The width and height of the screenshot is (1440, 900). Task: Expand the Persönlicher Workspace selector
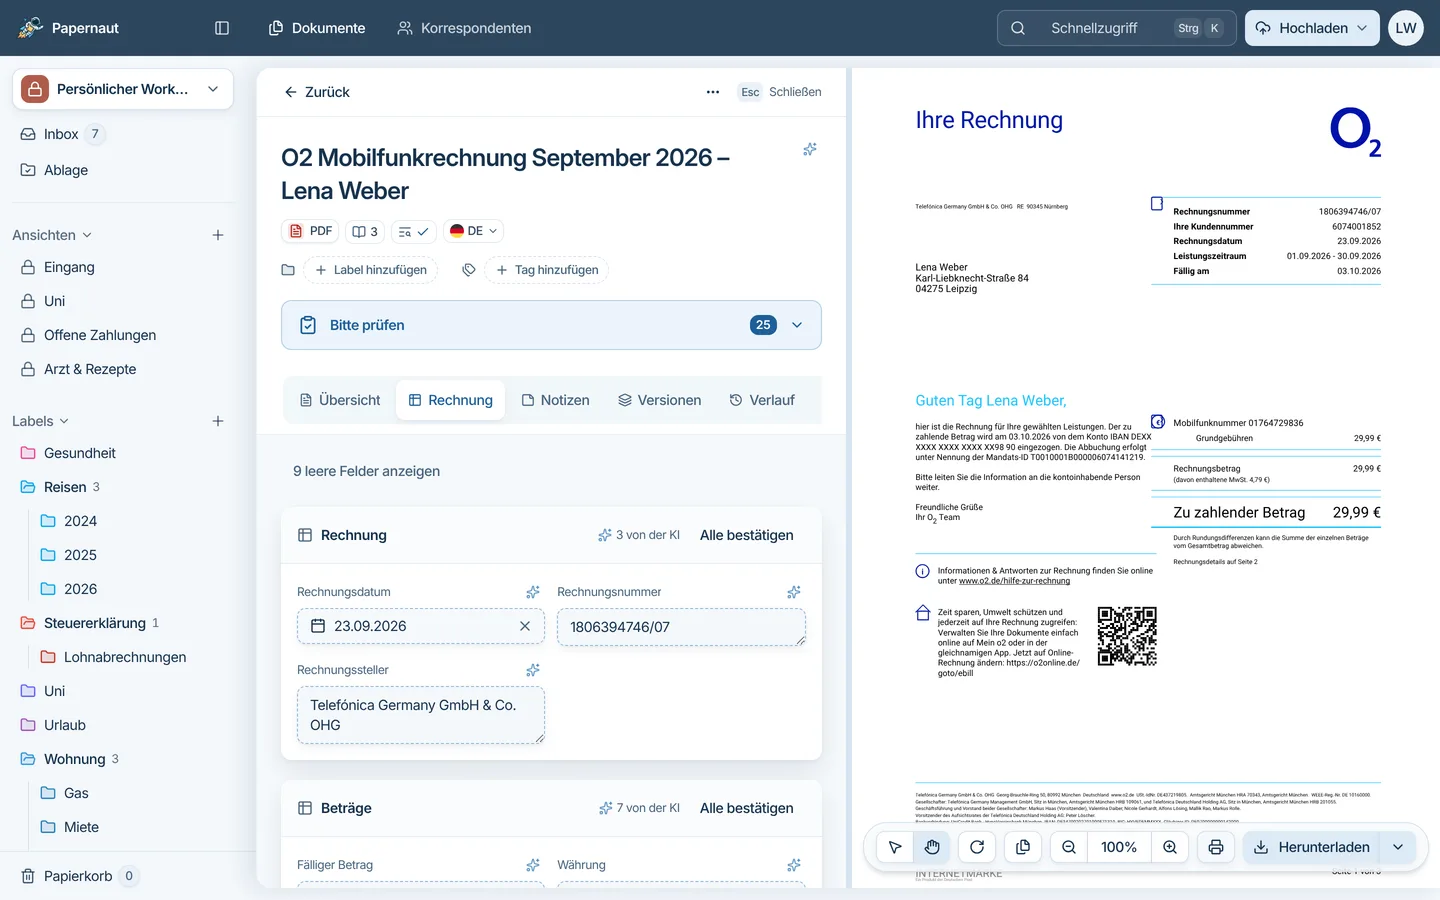pyautogui.click(x=123, y=89)
